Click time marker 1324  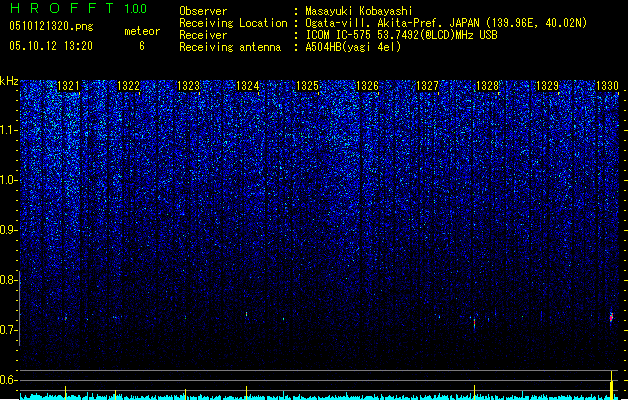[248, 86]
